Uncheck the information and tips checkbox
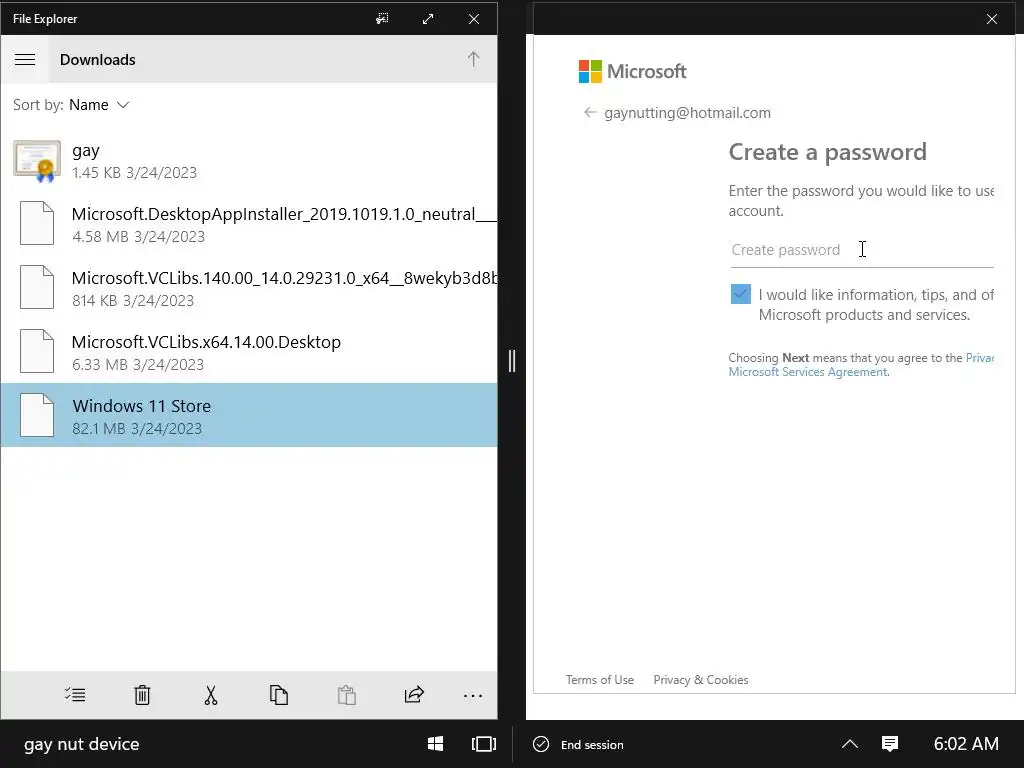The height and width of the screenshot is (768, 1024). (741, 294)
